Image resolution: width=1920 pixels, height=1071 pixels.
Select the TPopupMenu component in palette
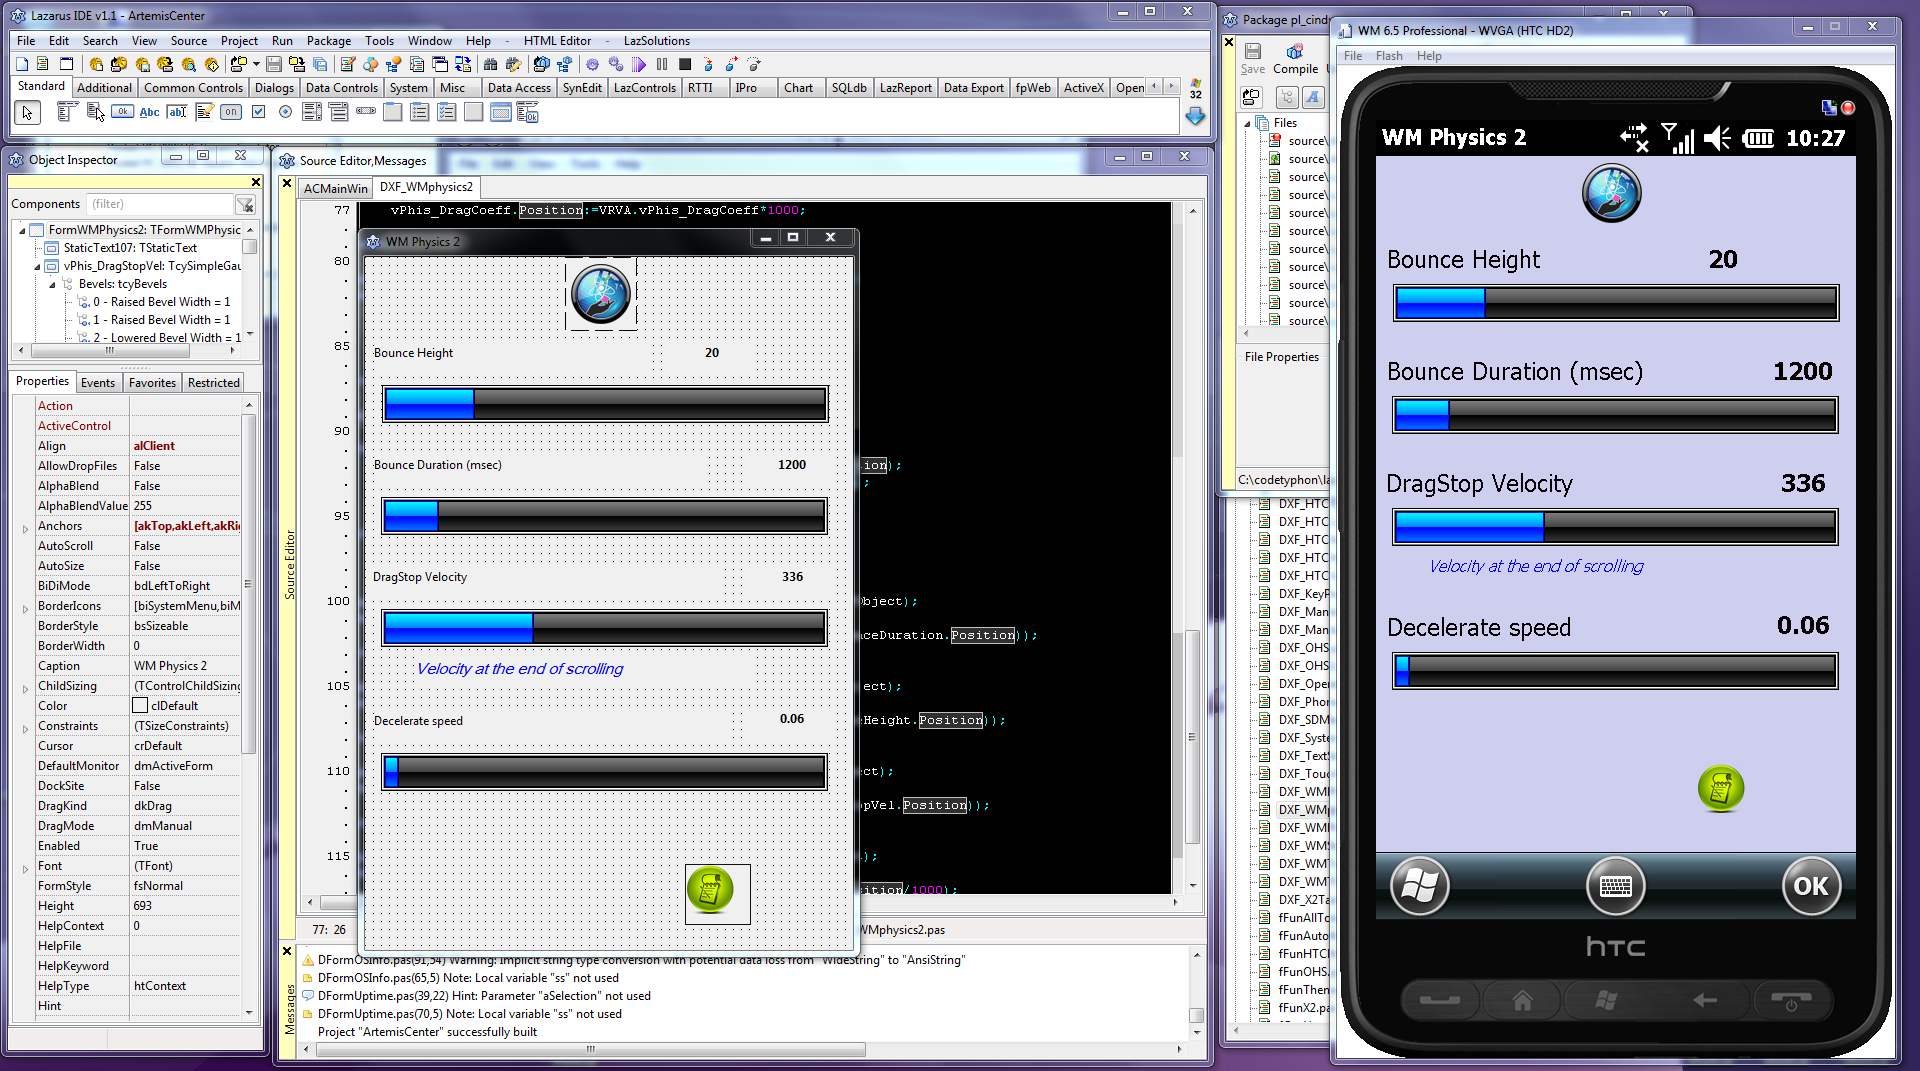click(95, 112)
